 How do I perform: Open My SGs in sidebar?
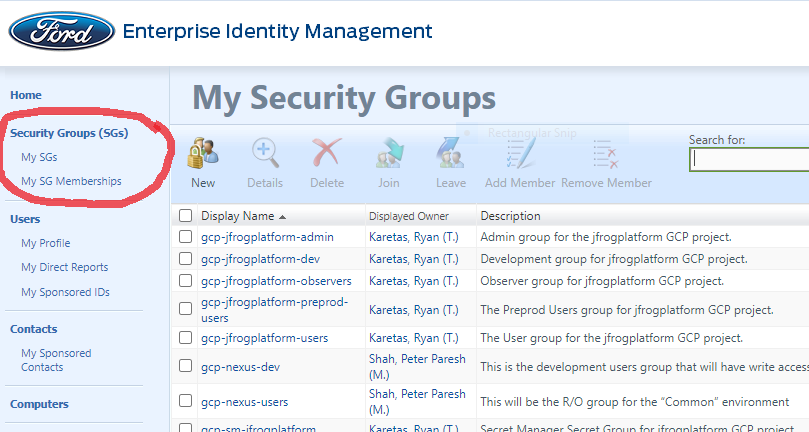coord(39,157)
